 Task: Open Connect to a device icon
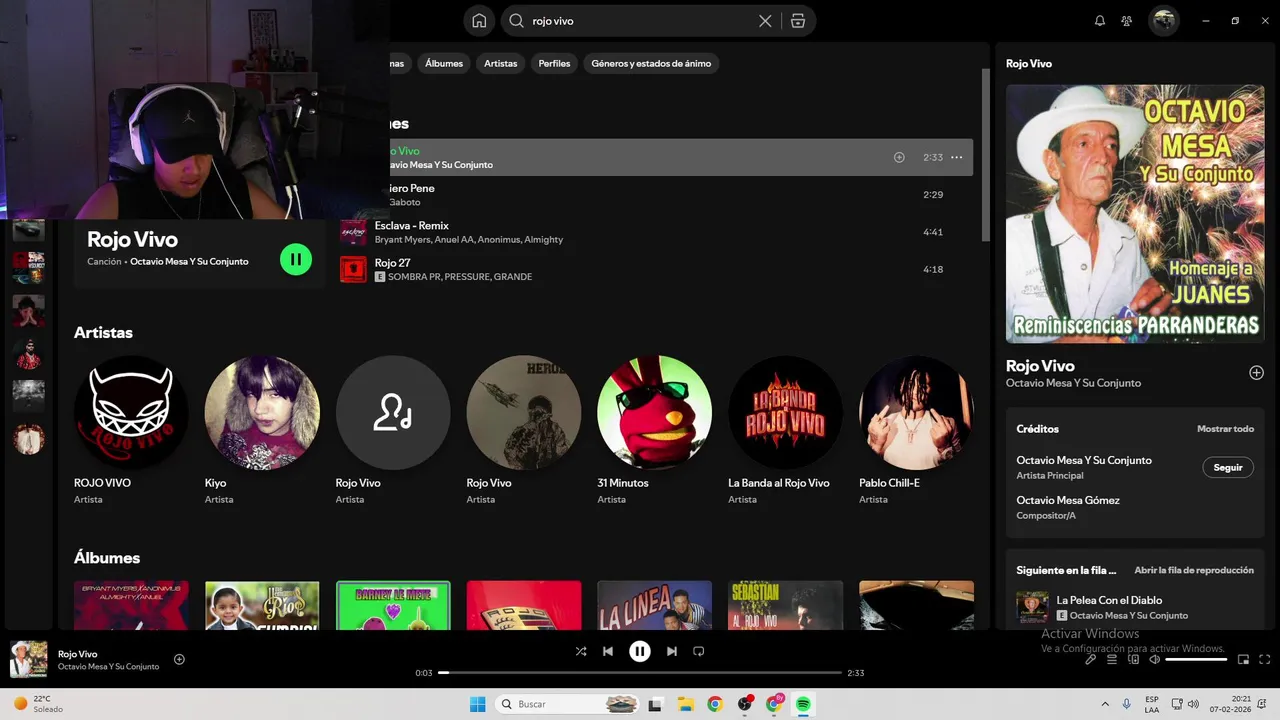point(1134,659)
